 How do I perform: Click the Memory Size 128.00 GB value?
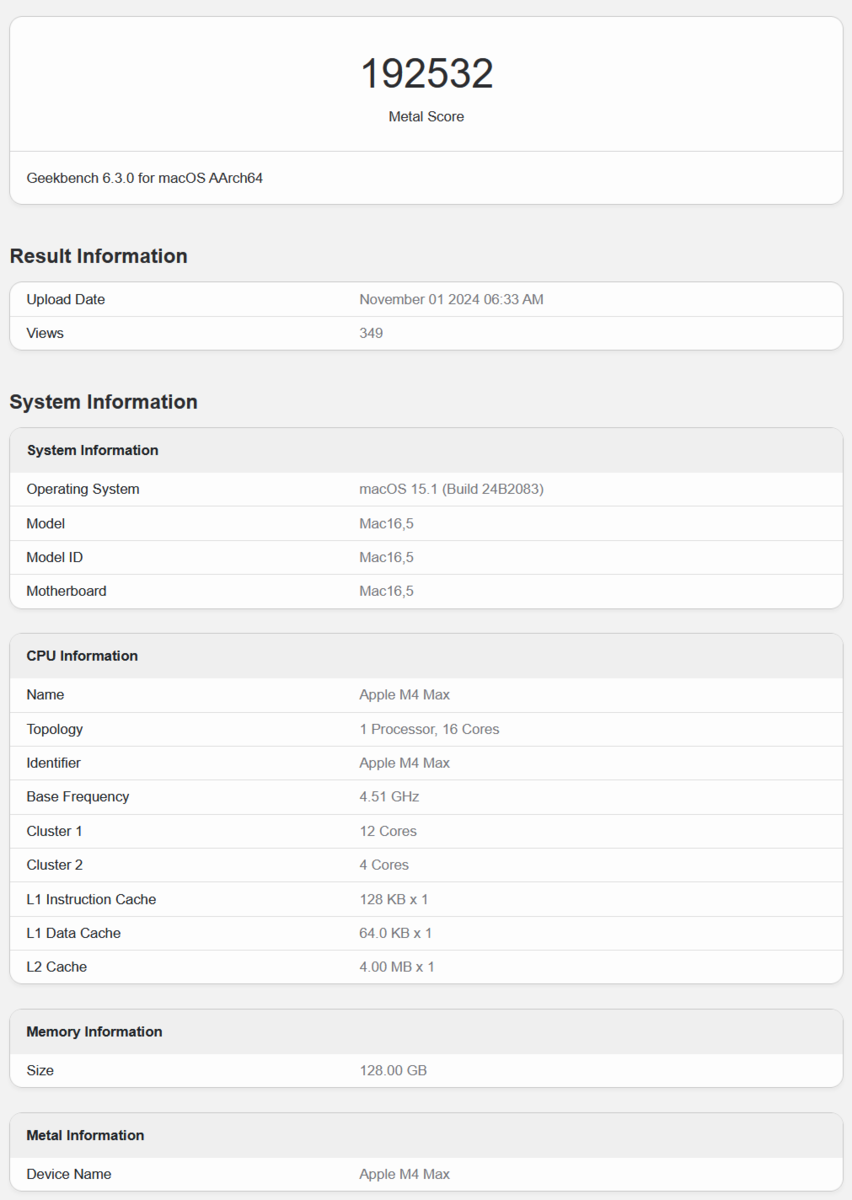point(393,1070)
